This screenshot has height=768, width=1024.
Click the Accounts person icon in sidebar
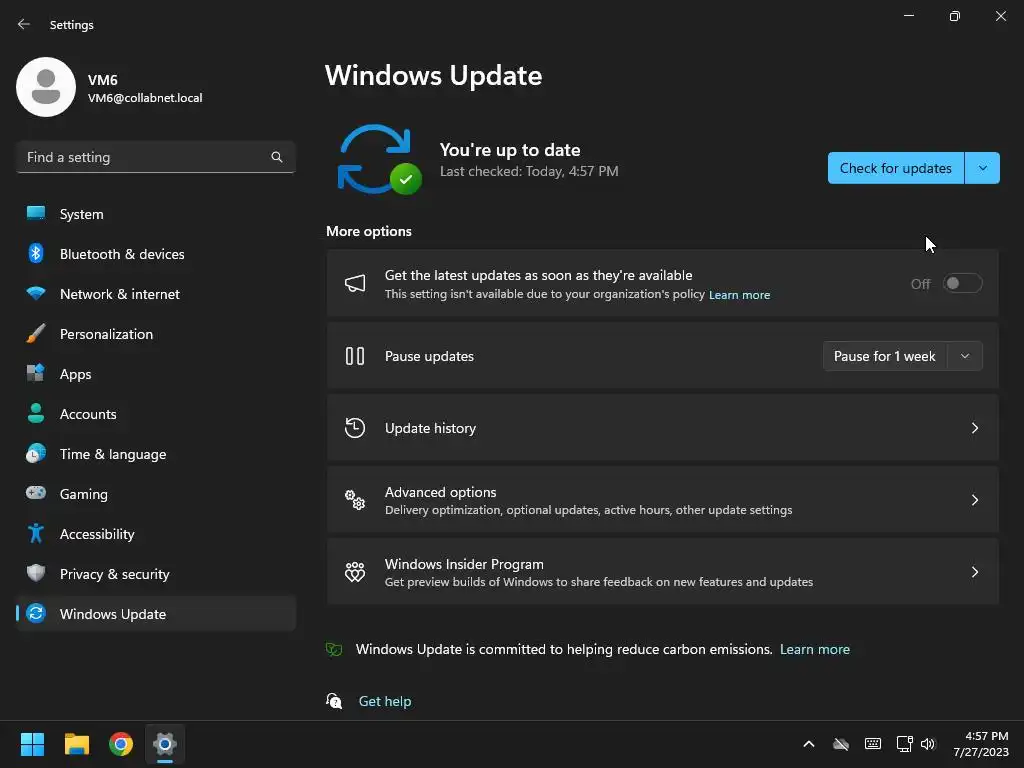coord(36,413)
